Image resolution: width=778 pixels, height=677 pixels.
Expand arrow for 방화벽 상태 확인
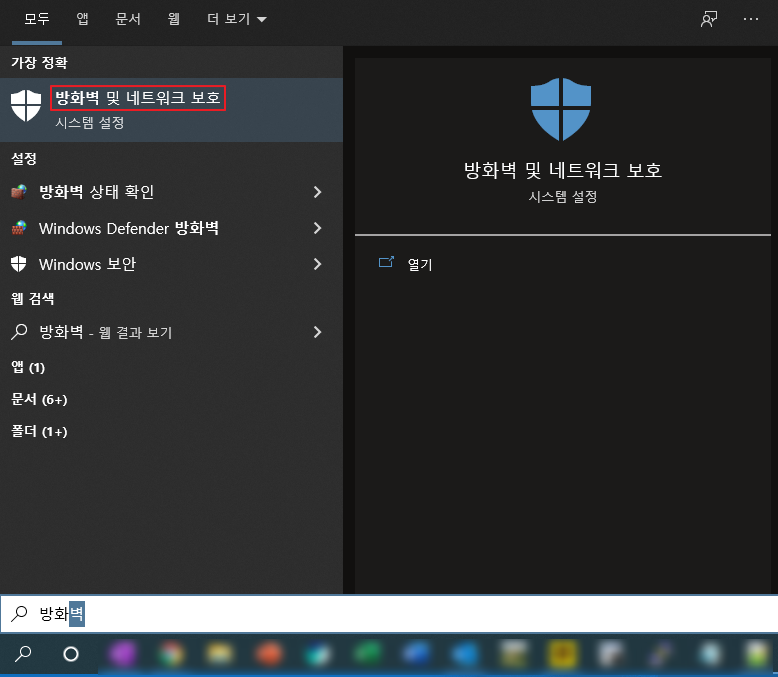coord(318,192)
